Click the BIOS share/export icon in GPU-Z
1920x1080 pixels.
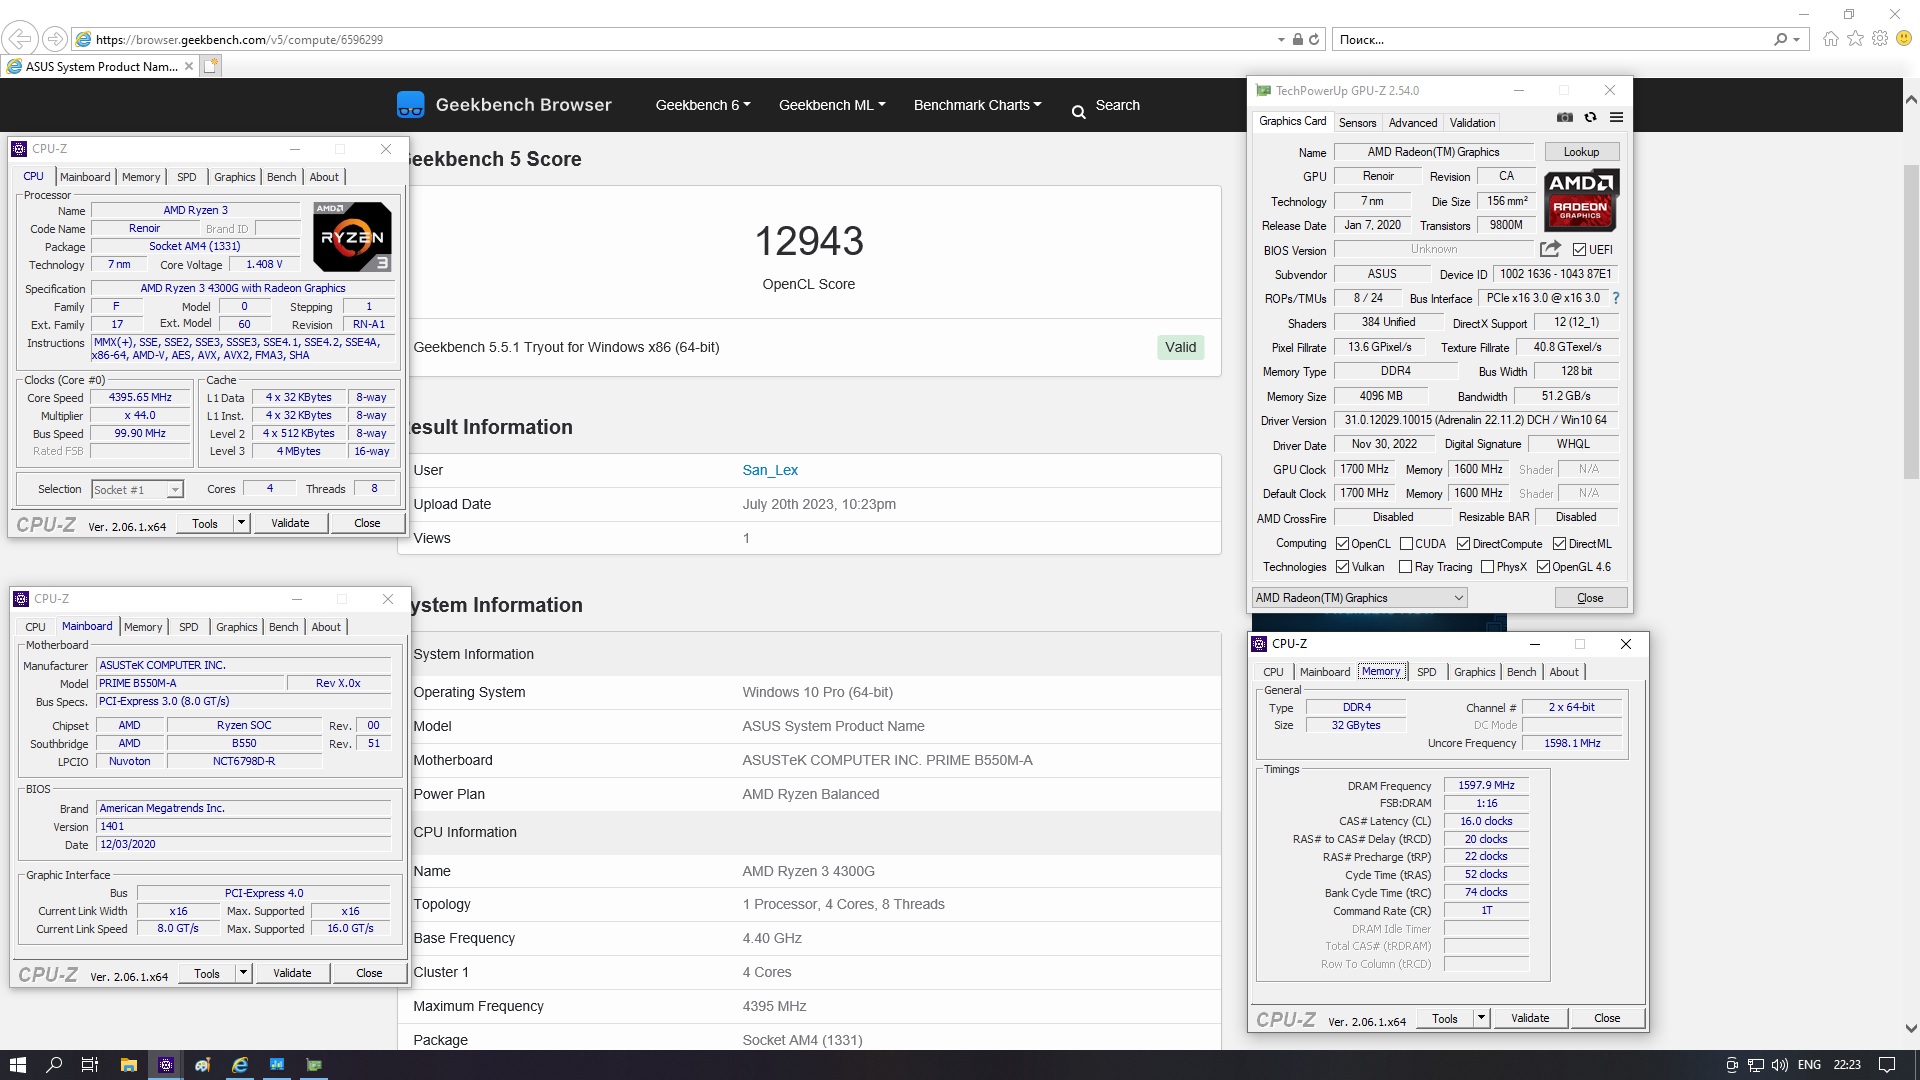coord(1550,249)
